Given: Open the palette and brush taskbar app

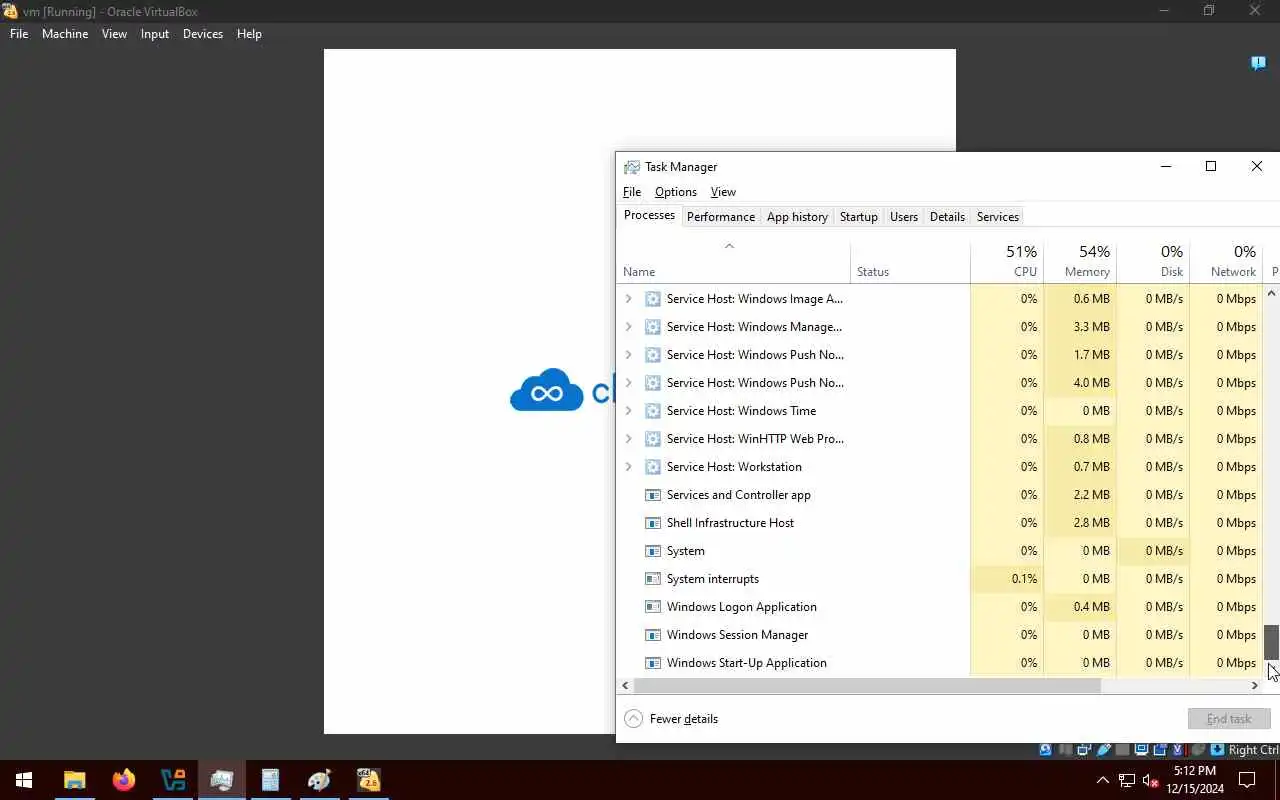Looking at the screenshot, I should (320, 780).
